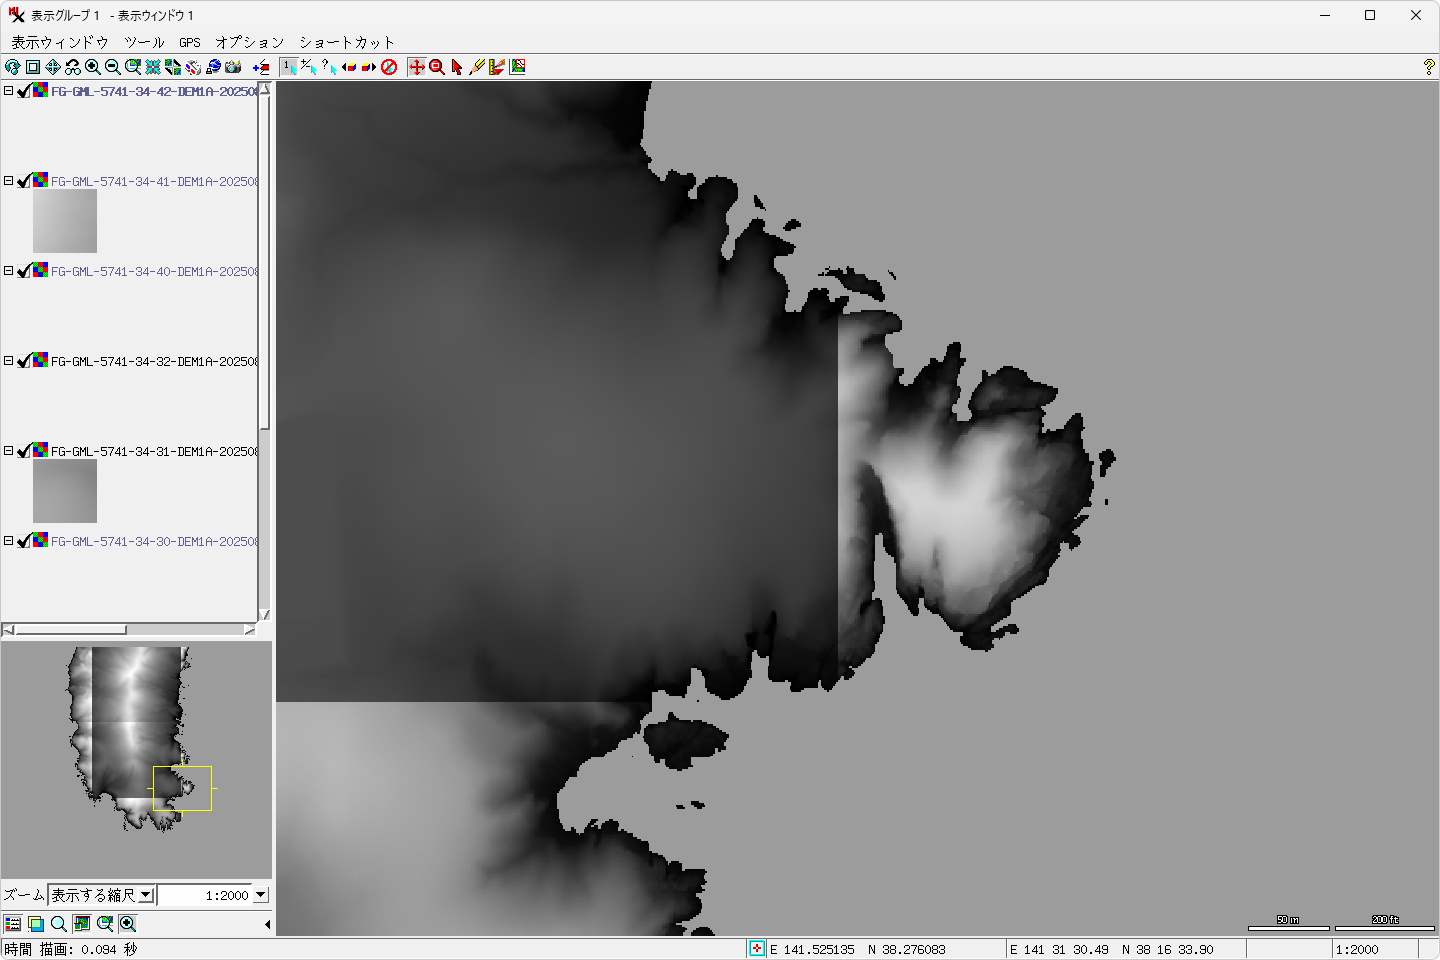Click the GPS menu item
Image resolution: width=1440 pixels, height=960 pixels.
190,42
